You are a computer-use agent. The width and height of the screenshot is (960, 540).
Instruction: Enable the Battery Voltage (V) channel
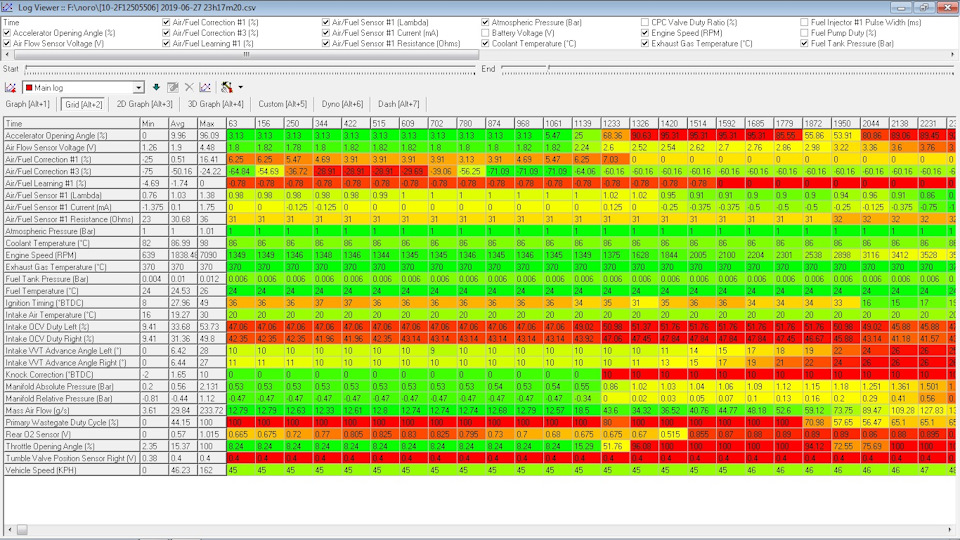coord(485,33)
